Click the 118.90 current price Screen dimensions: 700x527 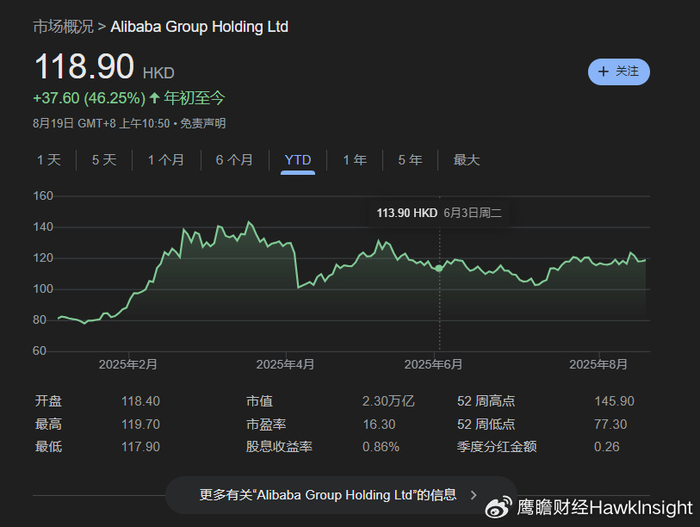[84, 67]
